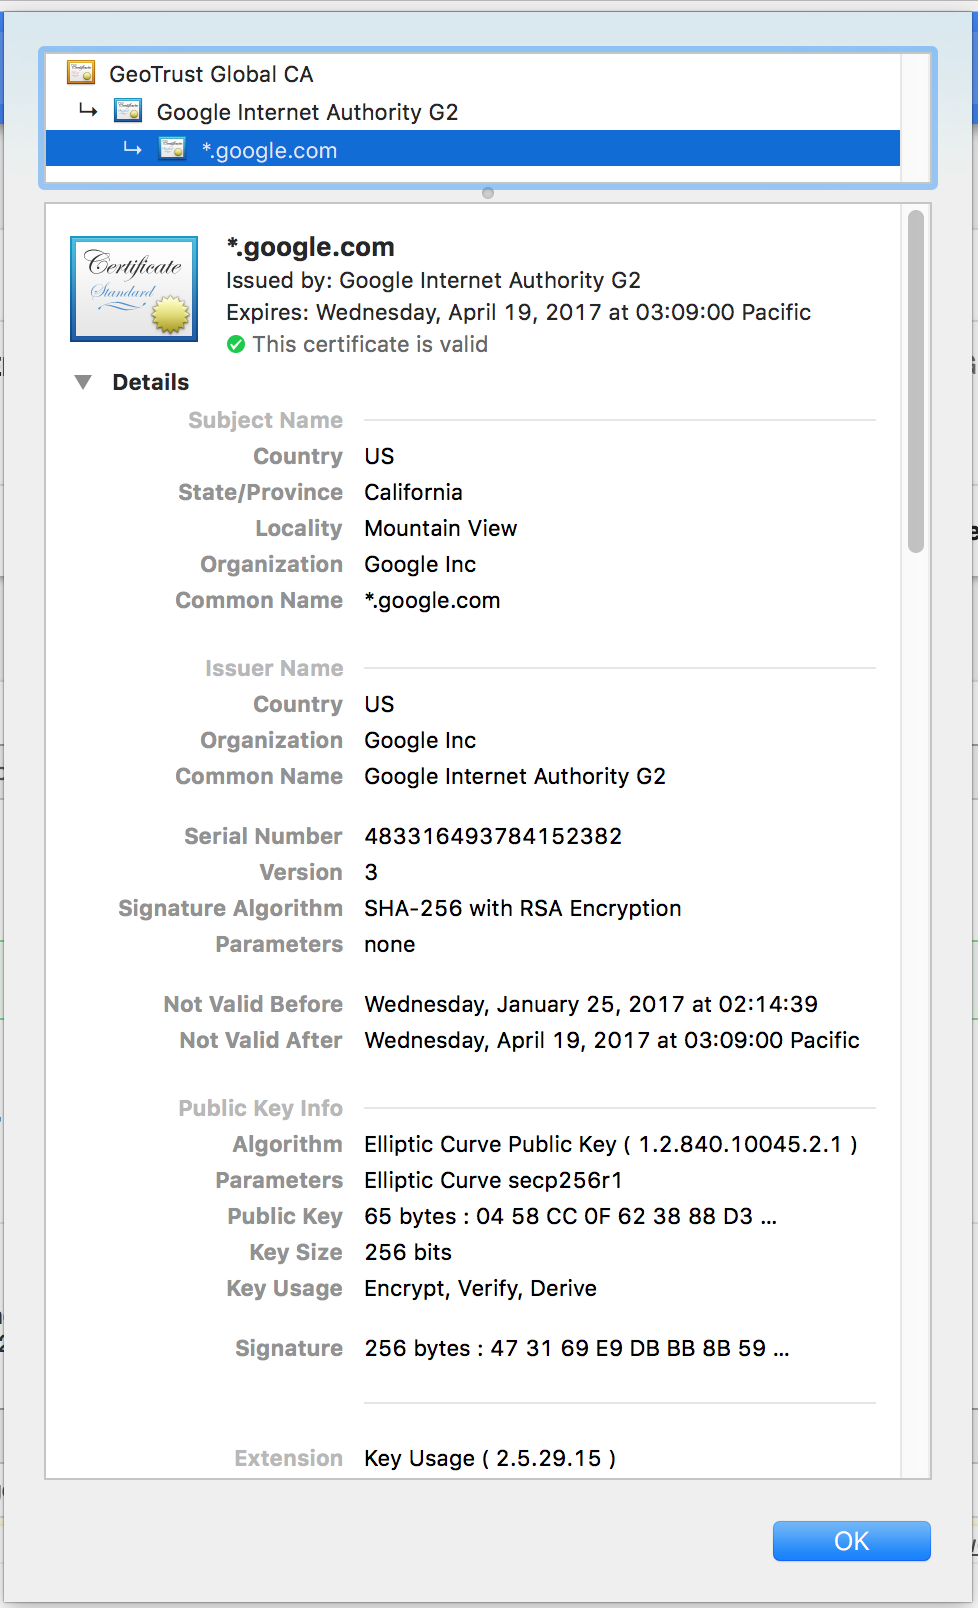Click the split divider handle dot
The width and height of the screenshot is (978, 1608).
click(488, 193)
